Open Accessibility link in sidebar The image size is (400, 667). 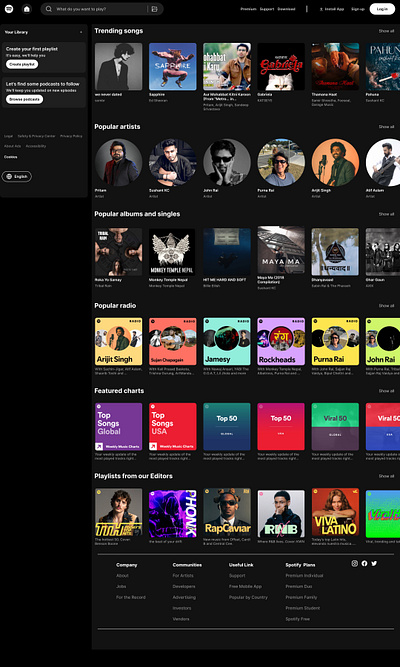coord(36,146)
